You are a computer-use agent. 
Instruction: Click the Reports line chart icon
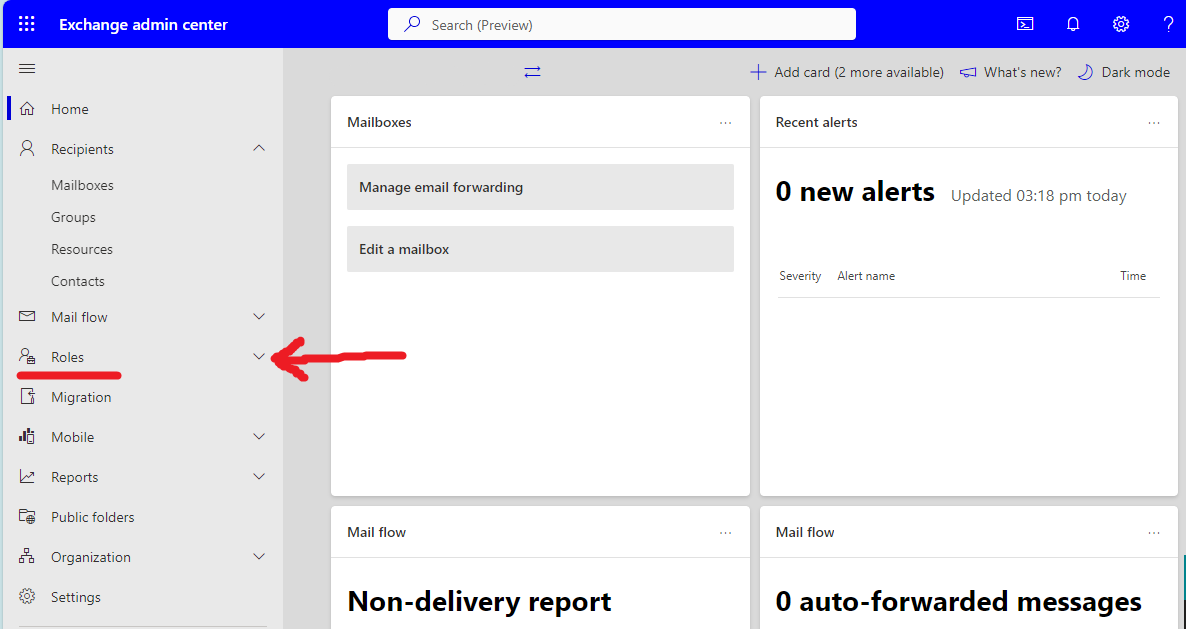pos(27,476)
